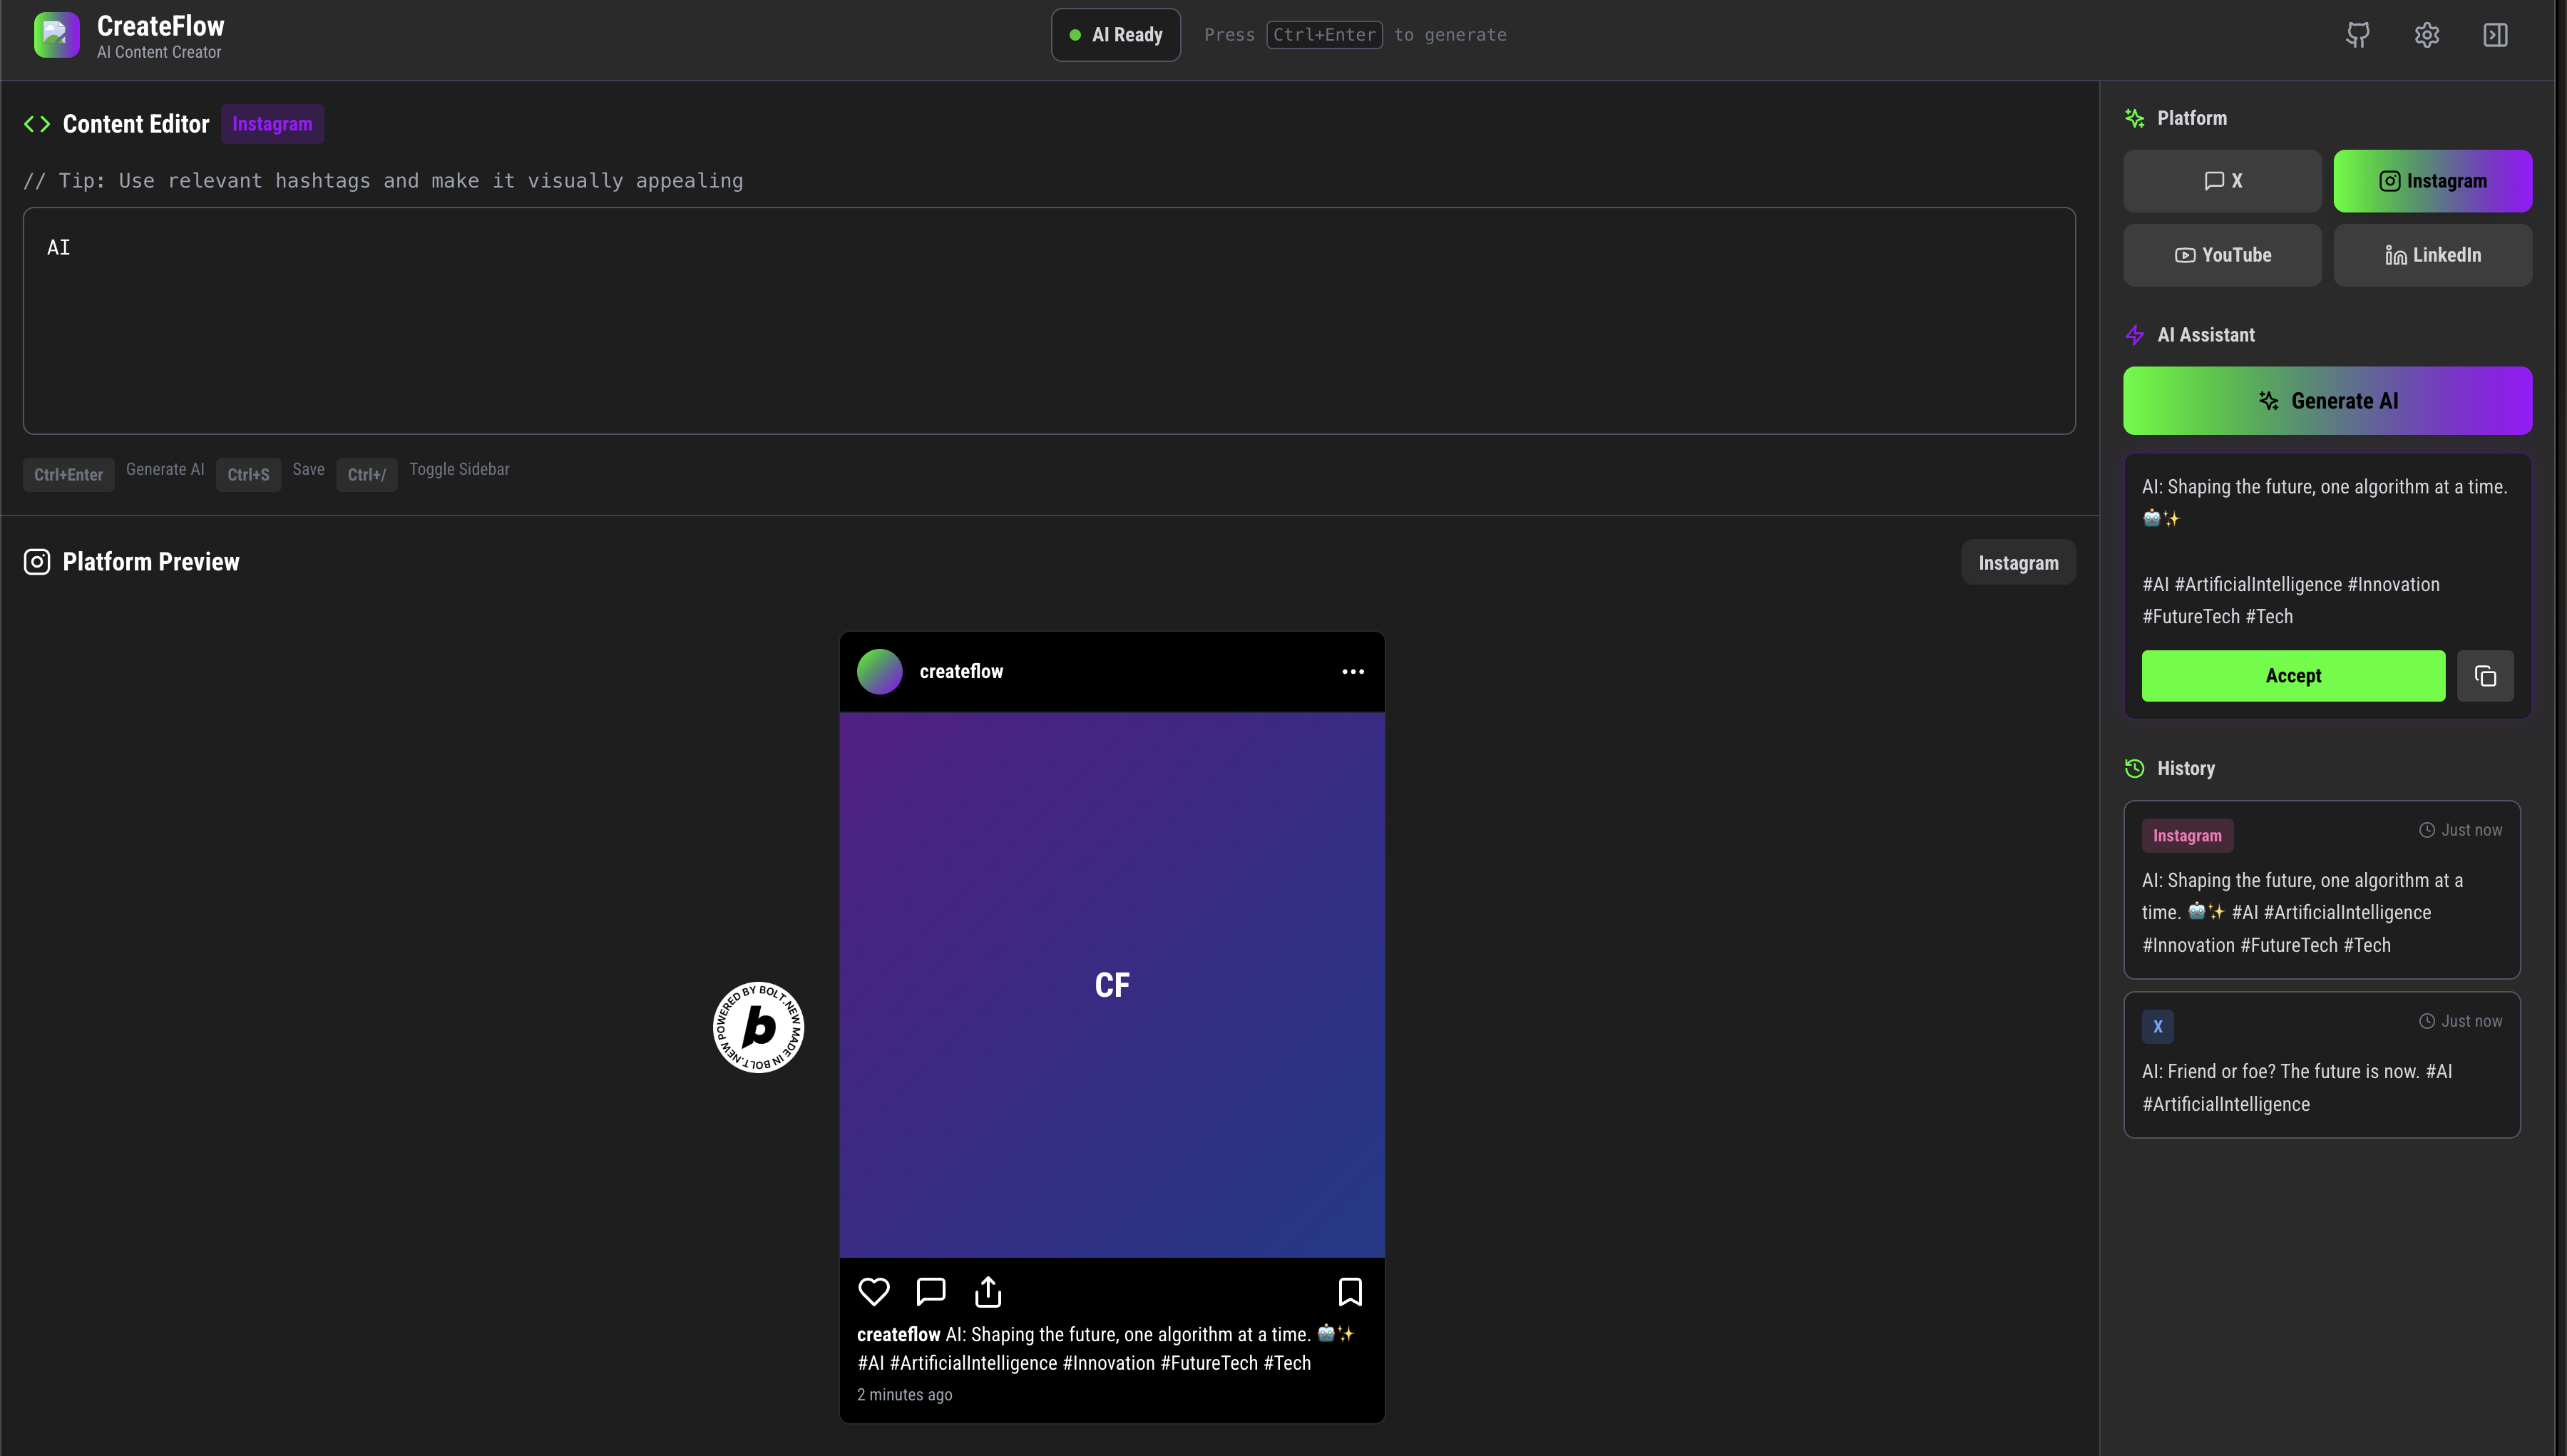Open the three-dot post options menu
The width and height of the screenshot is (2567, 1456).
point(1352,672)
